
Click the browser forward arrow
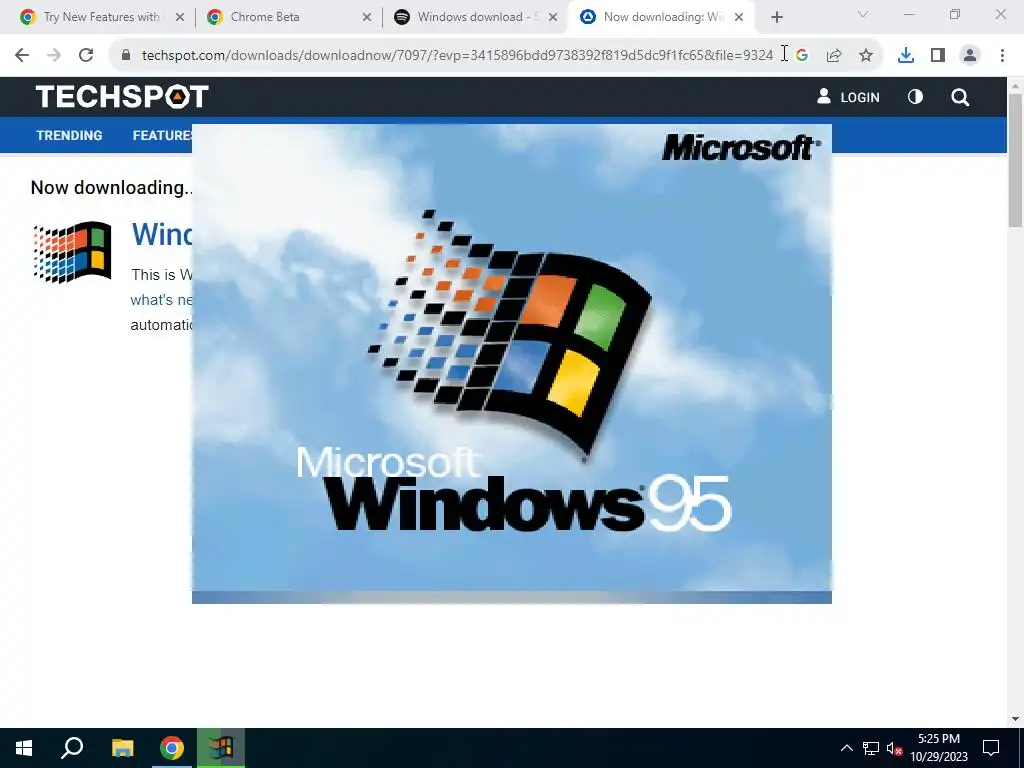click(x=54, y=56)
